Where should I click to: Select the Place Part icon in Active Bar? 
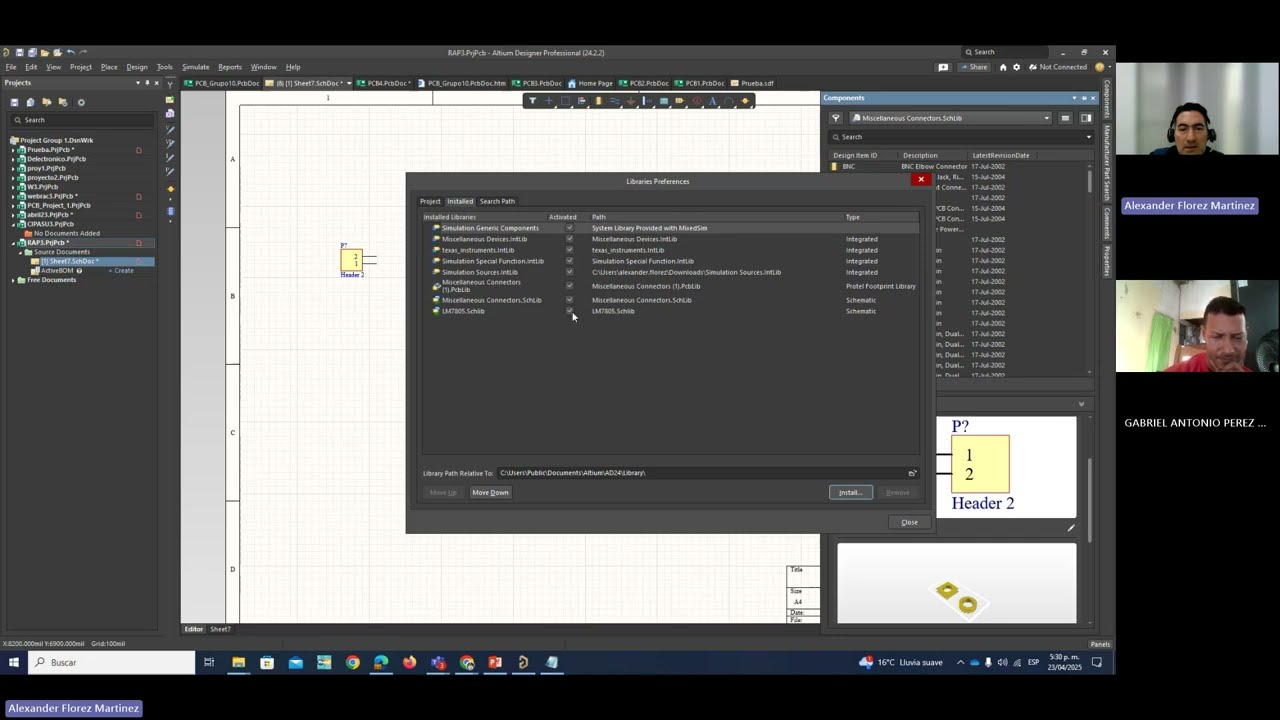click(598, 101)
